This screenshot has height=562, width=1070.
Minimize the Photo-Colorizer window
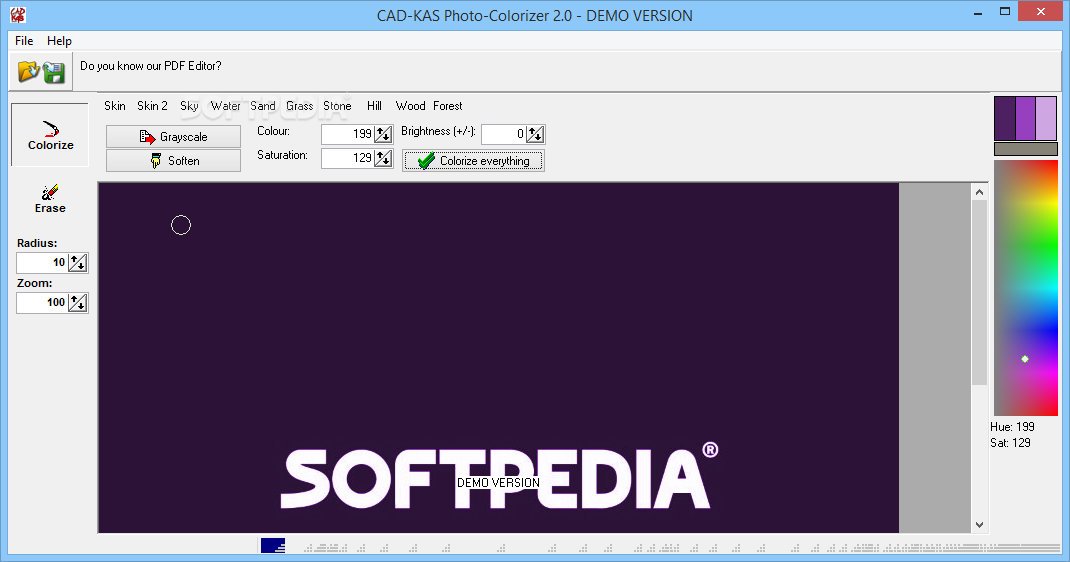coord(978,12)
